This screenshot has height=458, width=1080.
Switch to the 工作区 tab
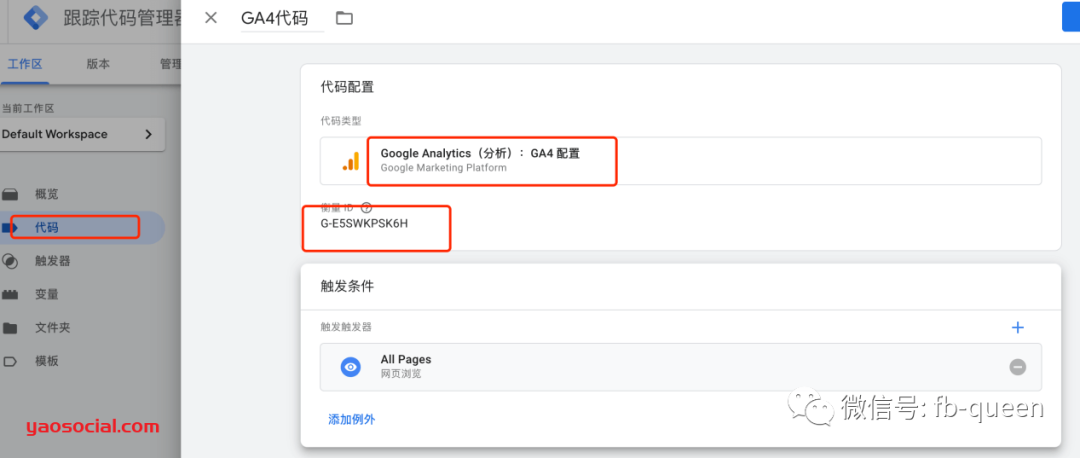pyautogui.click(x=25, y=64)
